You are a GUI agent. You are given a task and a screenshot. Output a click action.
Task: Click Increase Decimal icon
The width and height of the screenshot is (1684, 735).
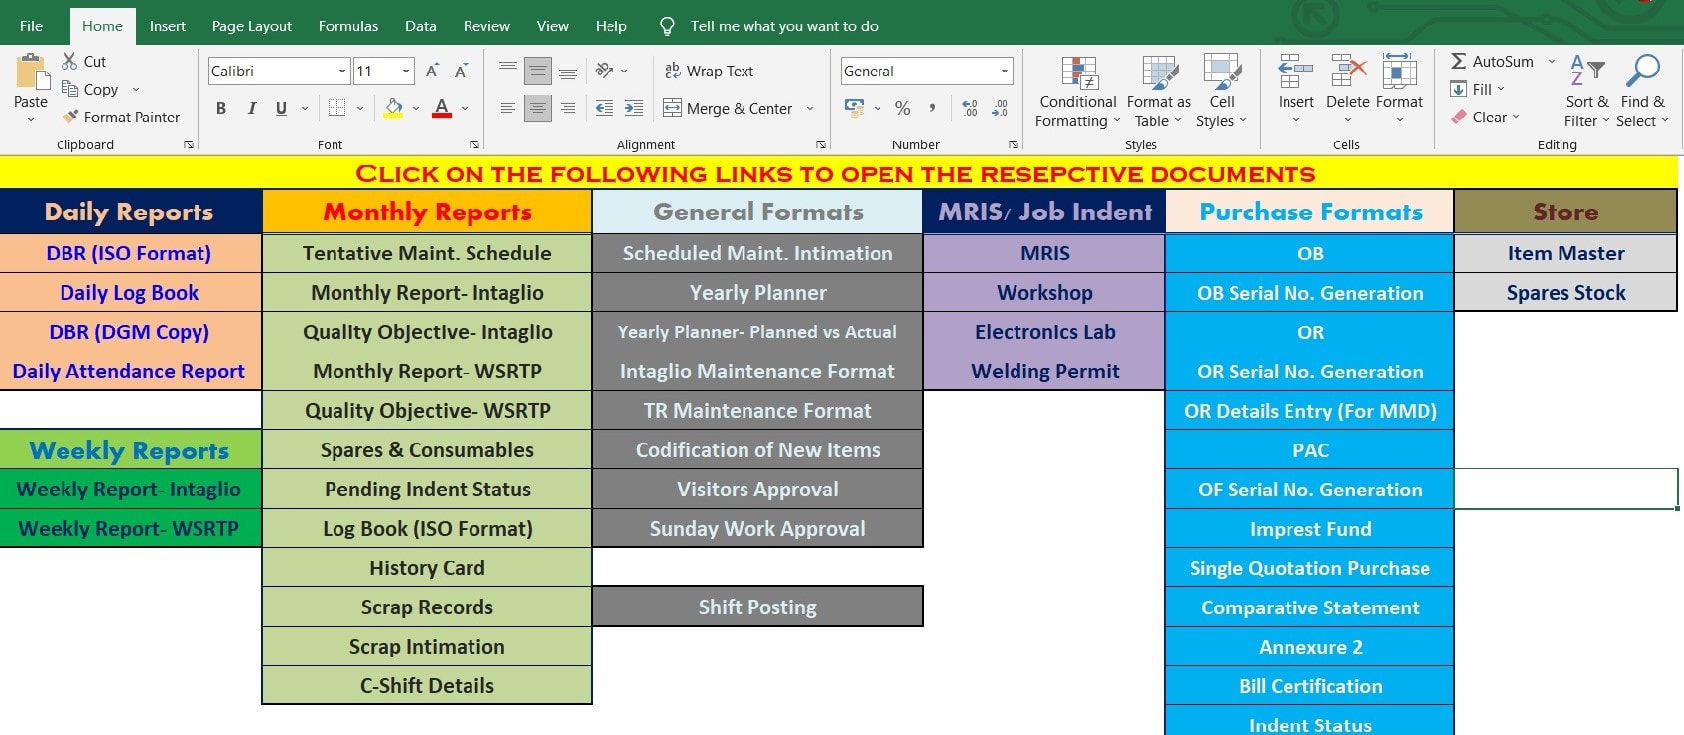click(x=970, y=108)
